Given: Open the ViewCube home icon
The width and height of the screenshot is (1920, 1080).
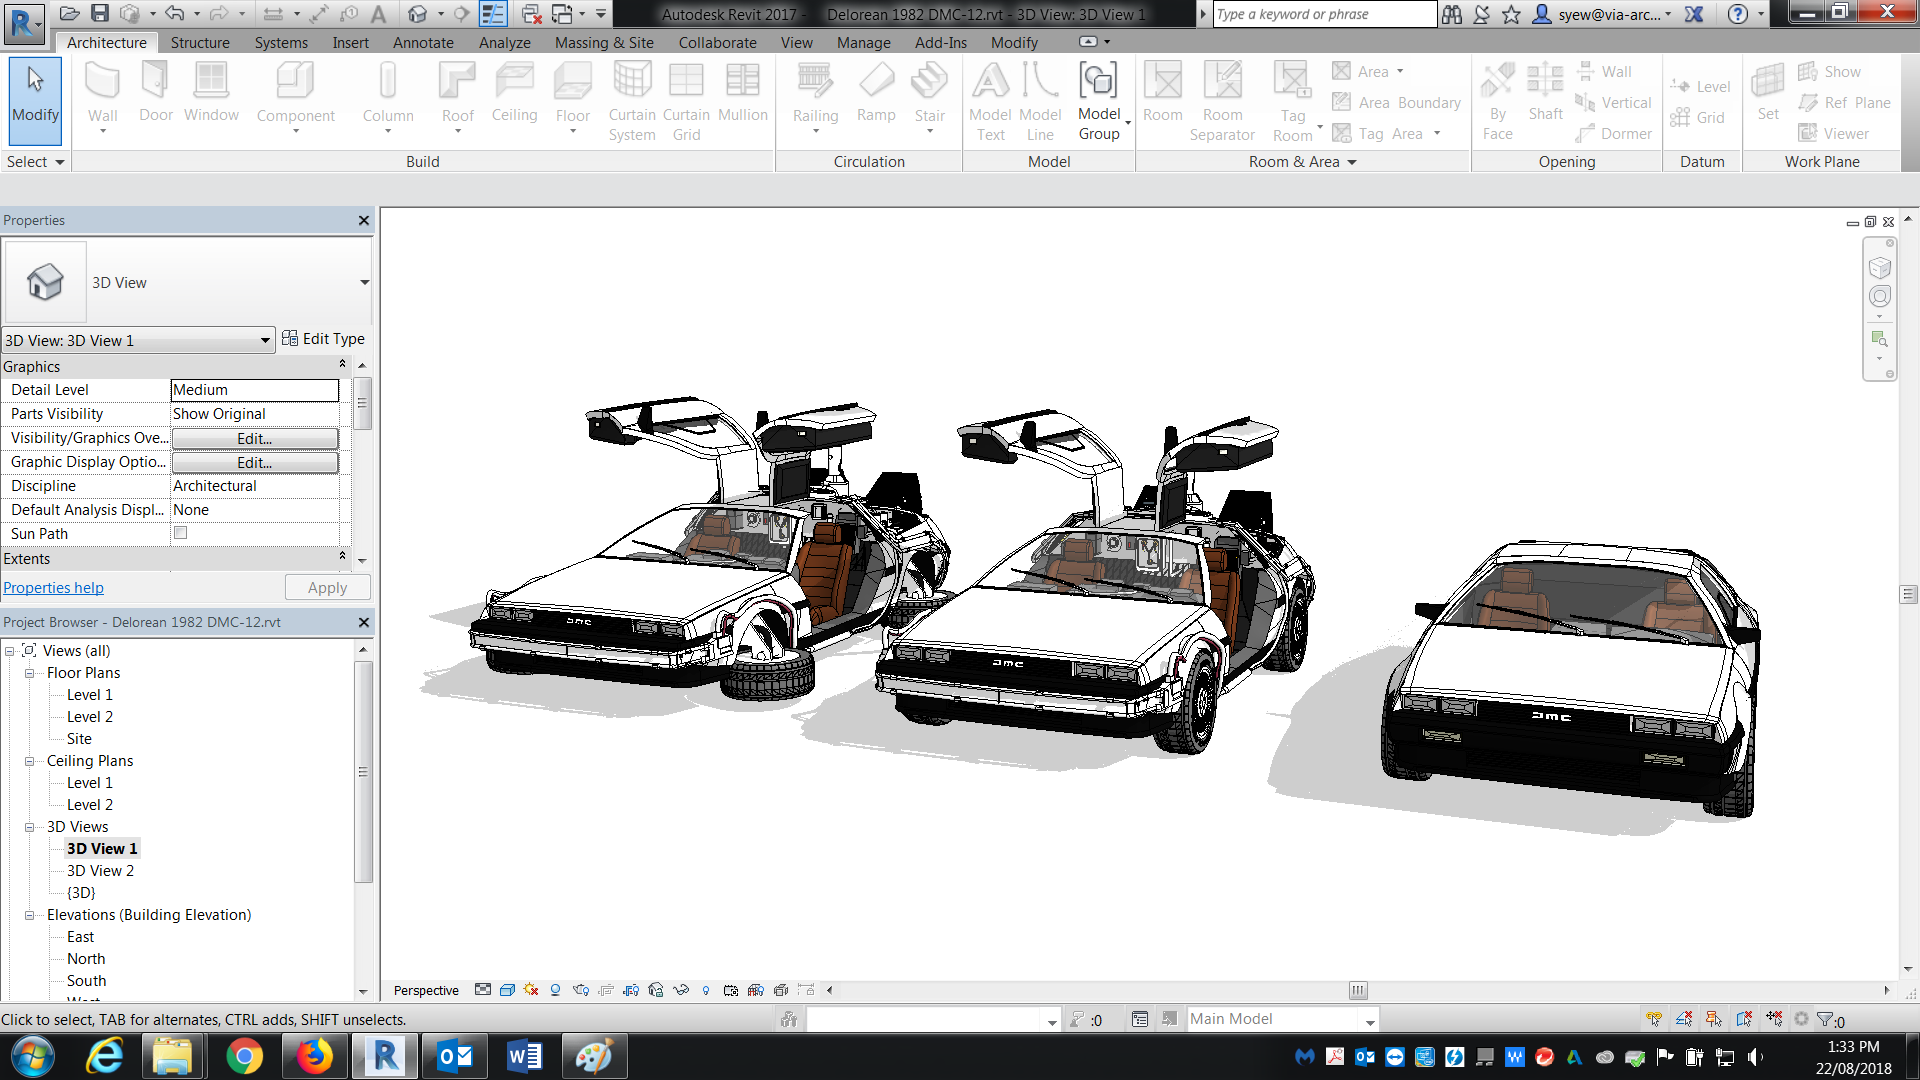Looking at the screenshot, I should [x=1880, y=268].
